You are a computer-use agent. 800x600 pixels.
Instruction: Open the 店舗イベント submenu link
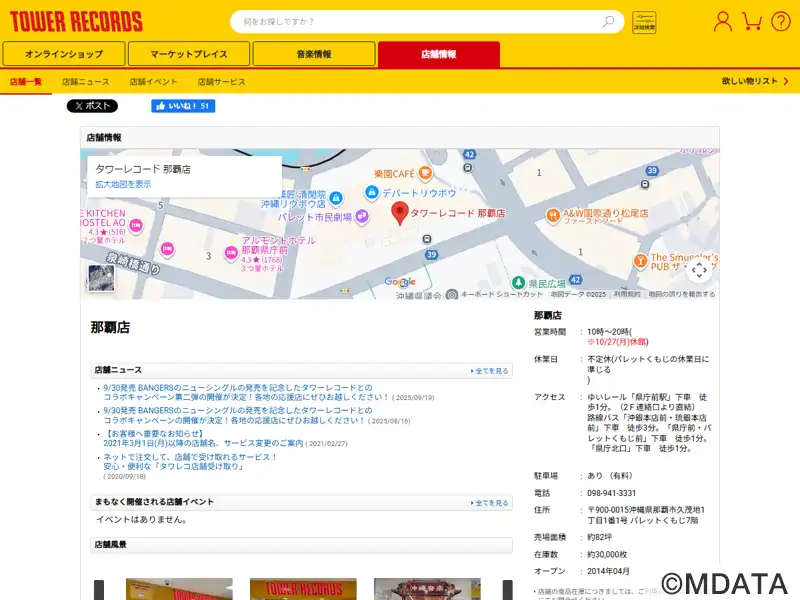[x=153, y=81]
